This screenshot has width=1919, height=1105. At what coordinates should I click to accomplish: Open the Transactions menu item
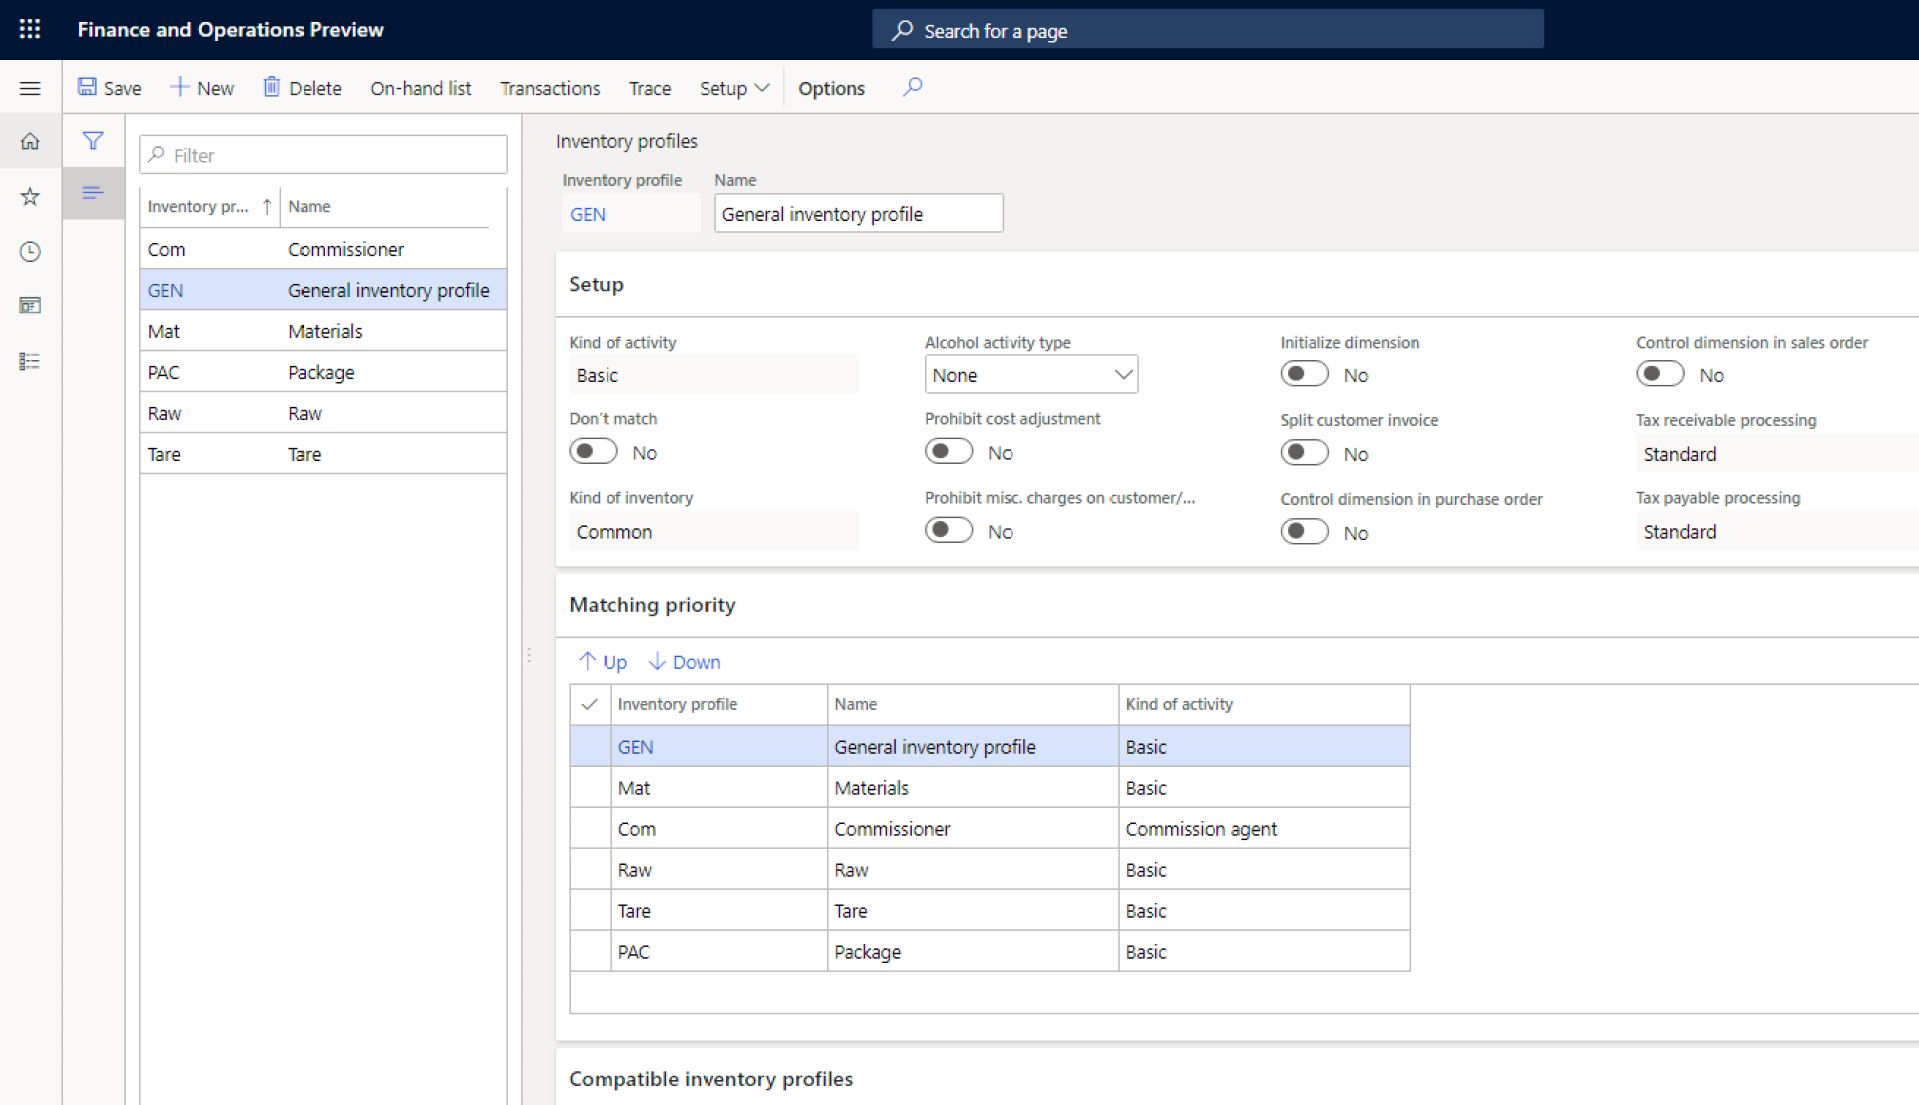[550, 88]
